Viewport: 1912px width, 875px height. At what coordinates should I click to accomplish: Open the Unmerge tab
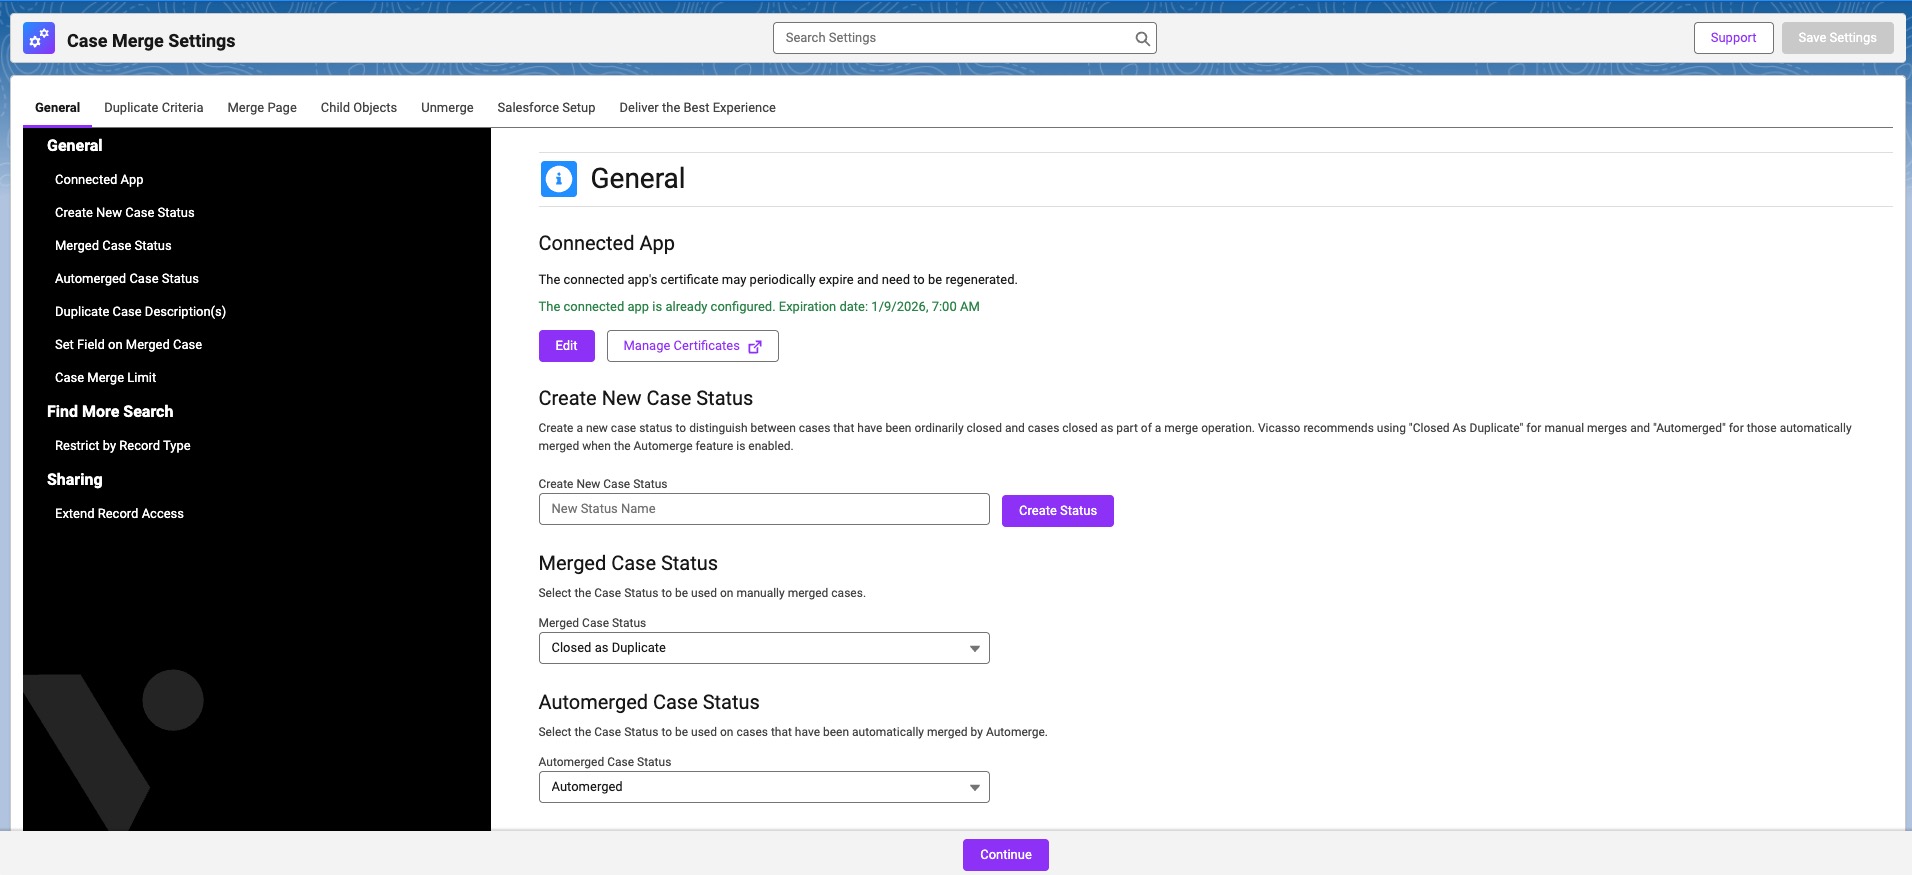[x=447, y=108]
